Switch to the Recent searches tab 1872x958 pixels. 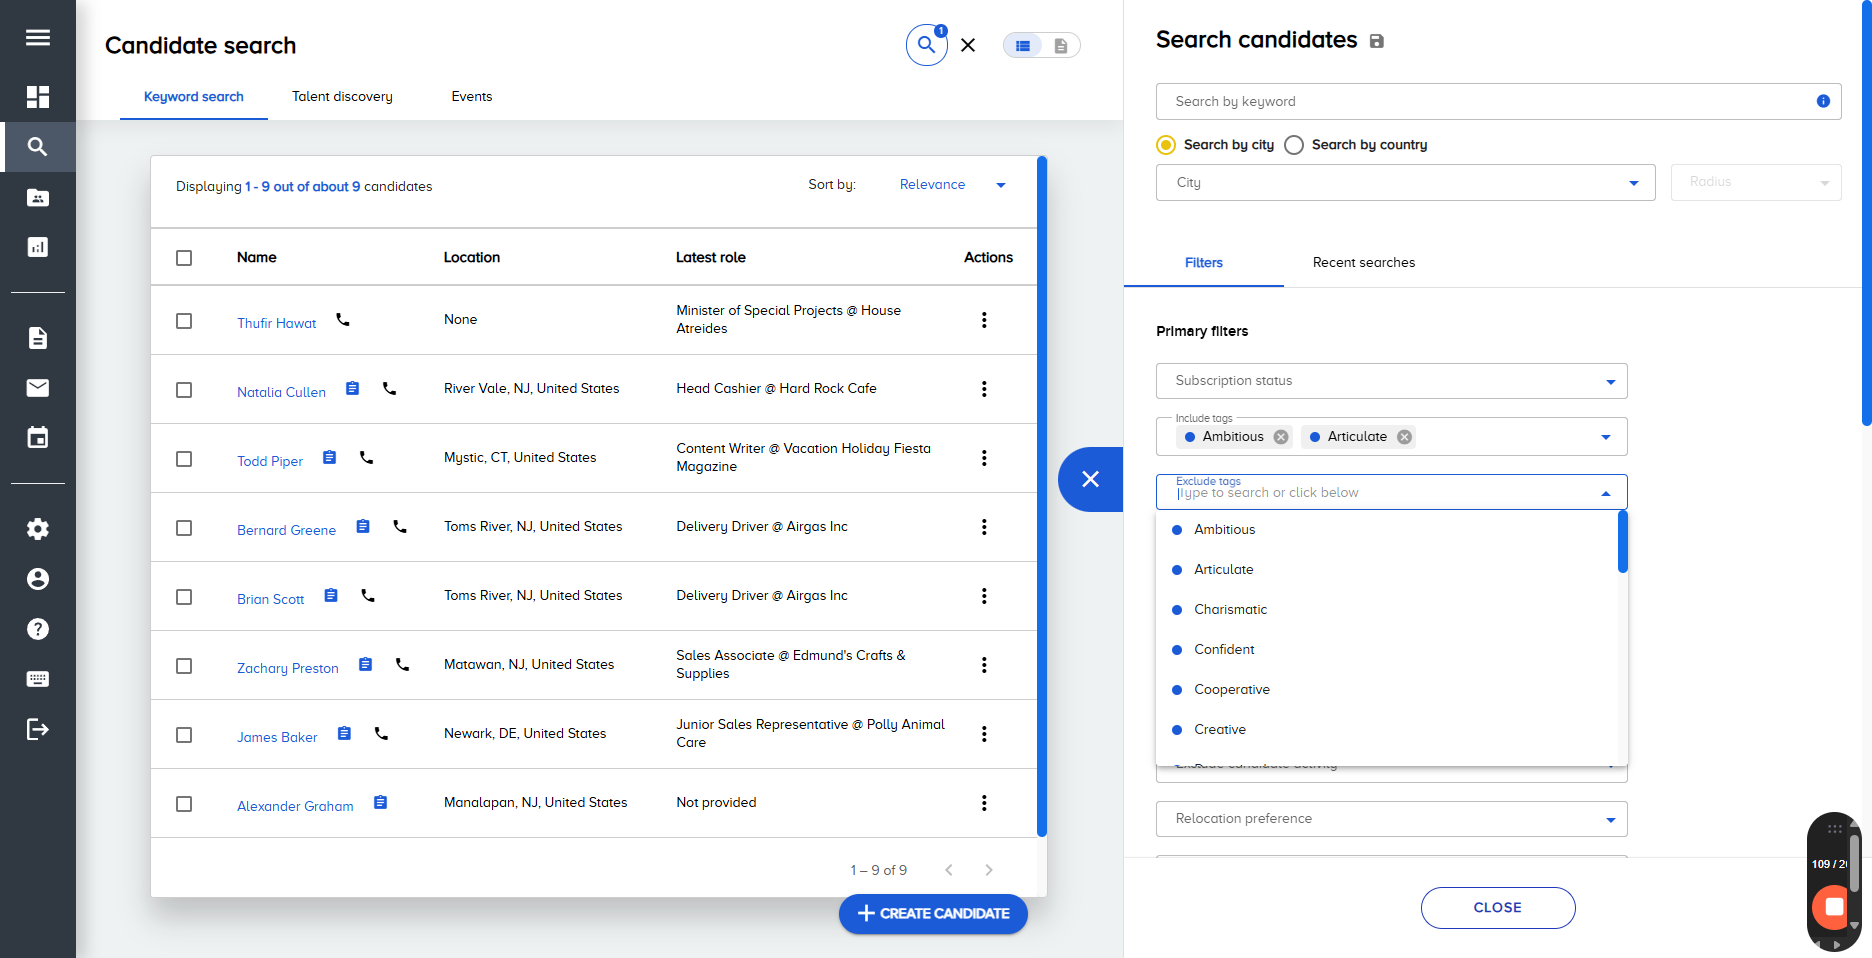click(x=1363, y=263)
